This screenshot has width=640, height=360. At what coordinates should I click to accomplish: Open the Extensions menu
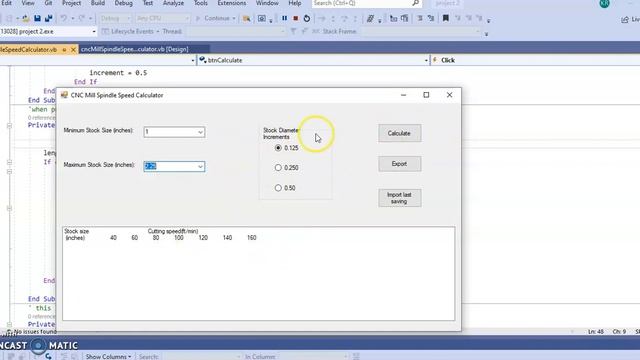point(231,3)
